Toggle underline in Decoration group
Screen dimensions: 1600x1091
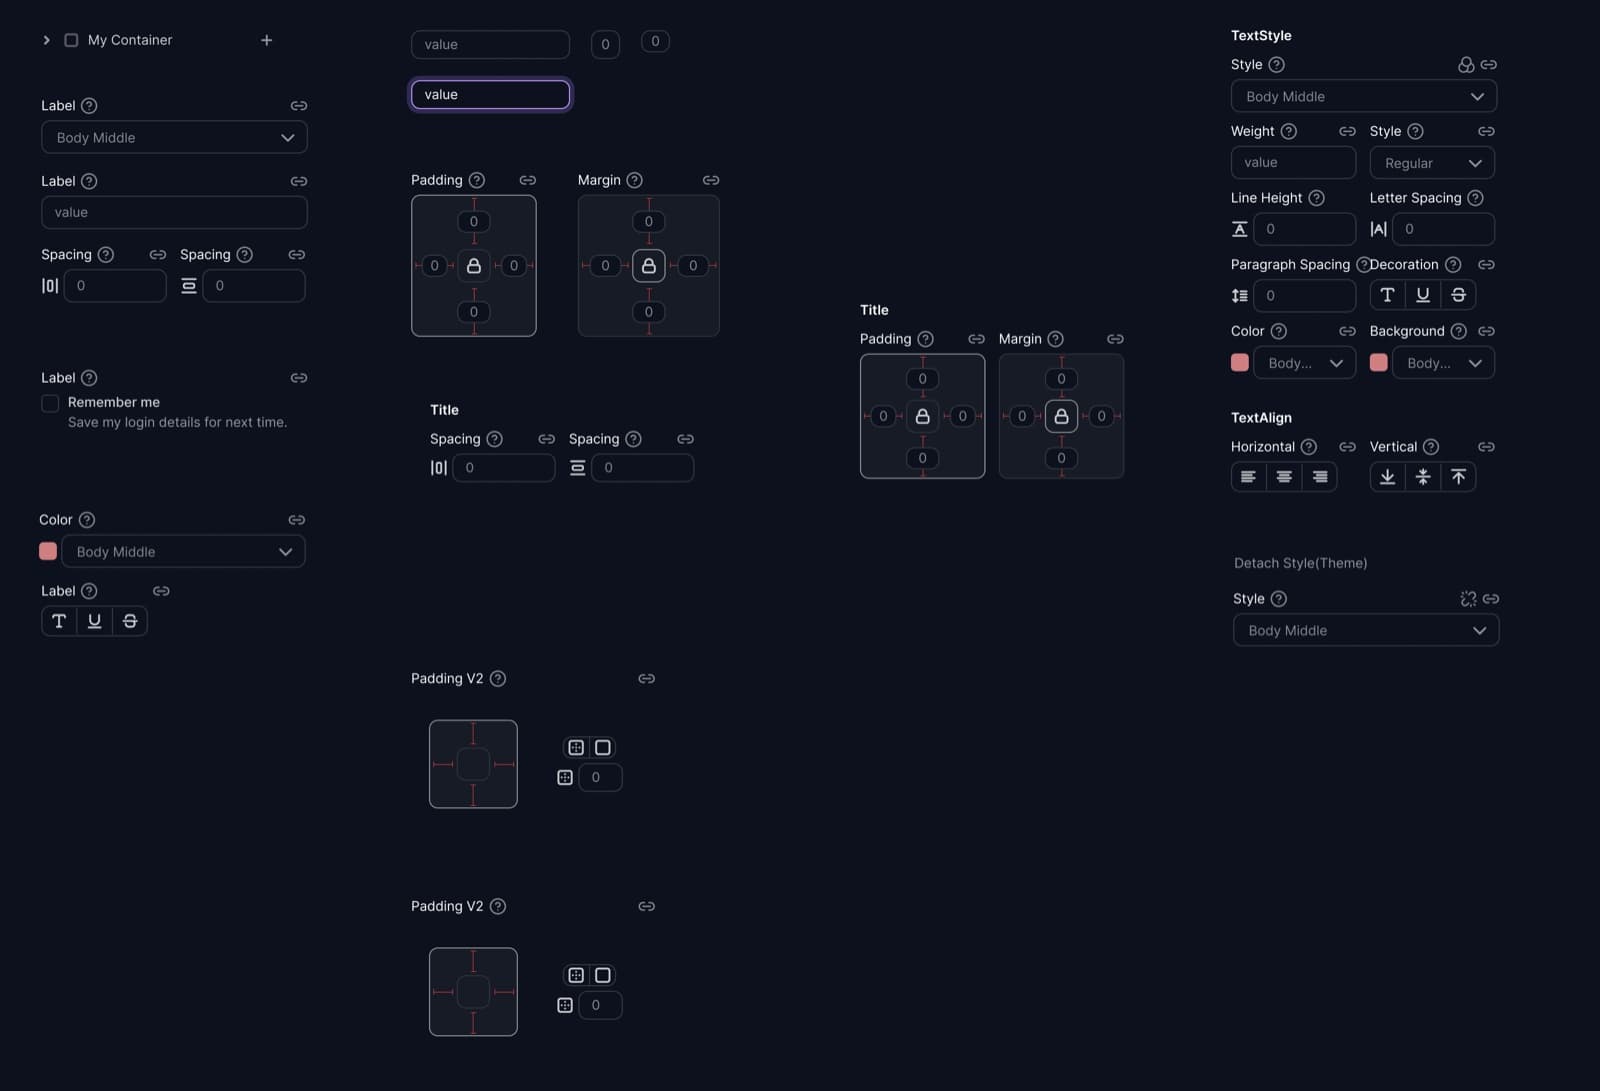point(1422,295)
